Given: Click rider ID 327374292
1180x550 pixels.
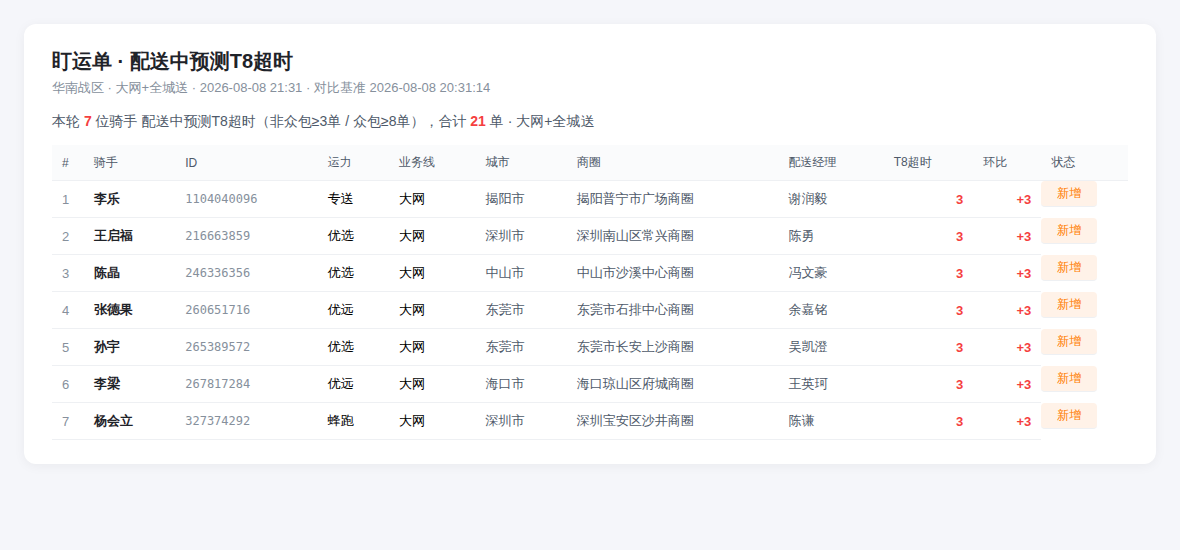Looking at the screenshot, I should click(217, 421).
